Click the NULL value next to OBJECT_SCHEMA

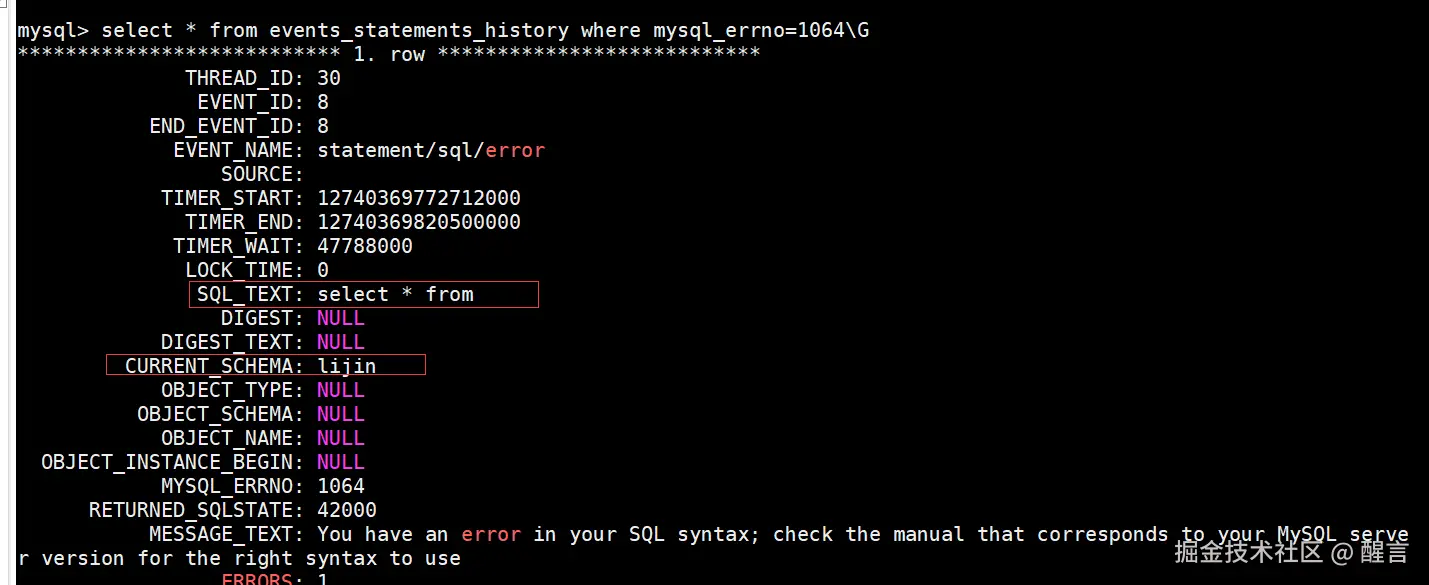click(341, 414)
